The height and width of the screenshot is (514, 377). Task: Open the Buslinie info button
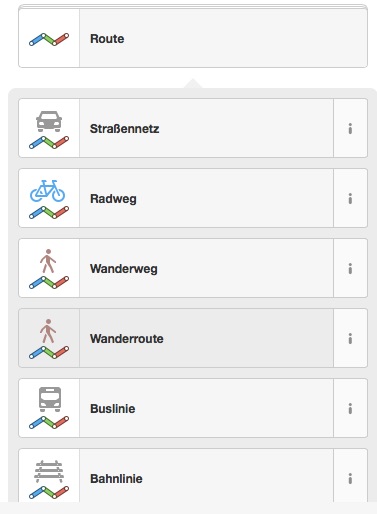point(350,408)
